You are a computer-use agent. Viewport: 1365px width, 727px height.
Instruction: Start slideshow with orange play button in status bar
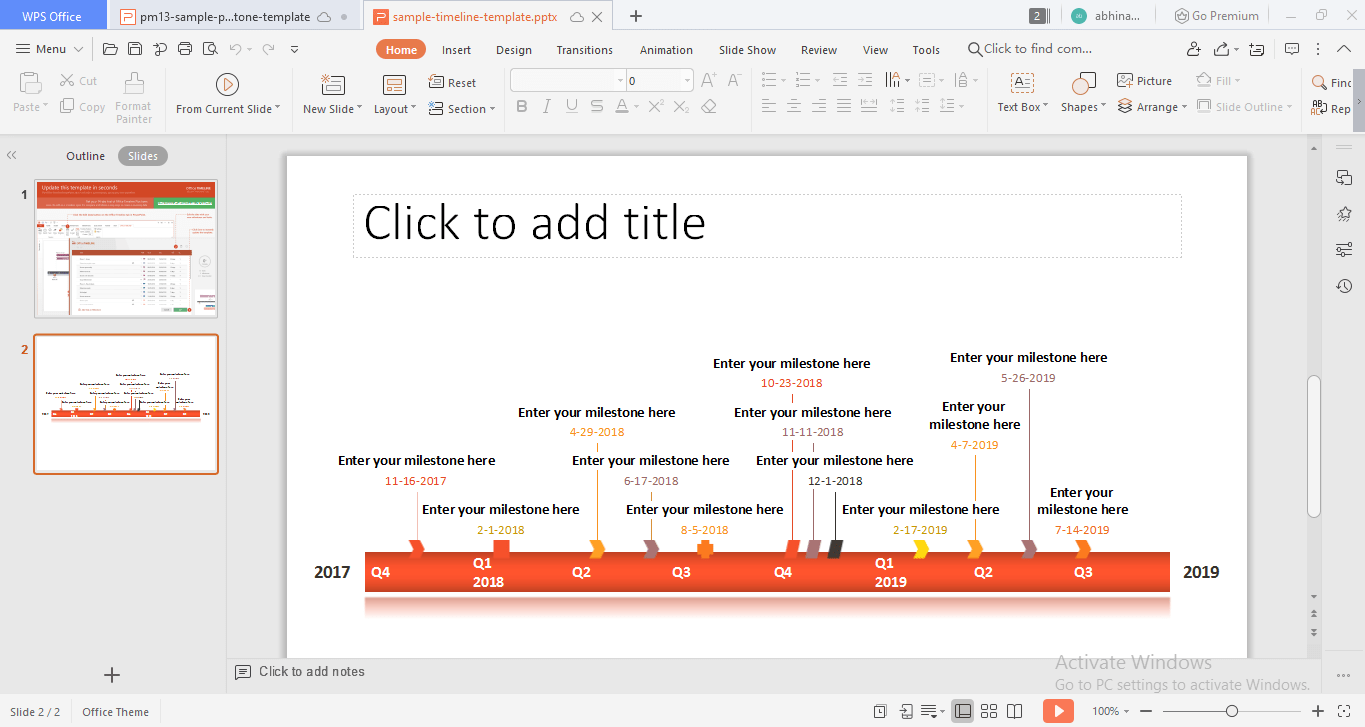coord(1057,711)
